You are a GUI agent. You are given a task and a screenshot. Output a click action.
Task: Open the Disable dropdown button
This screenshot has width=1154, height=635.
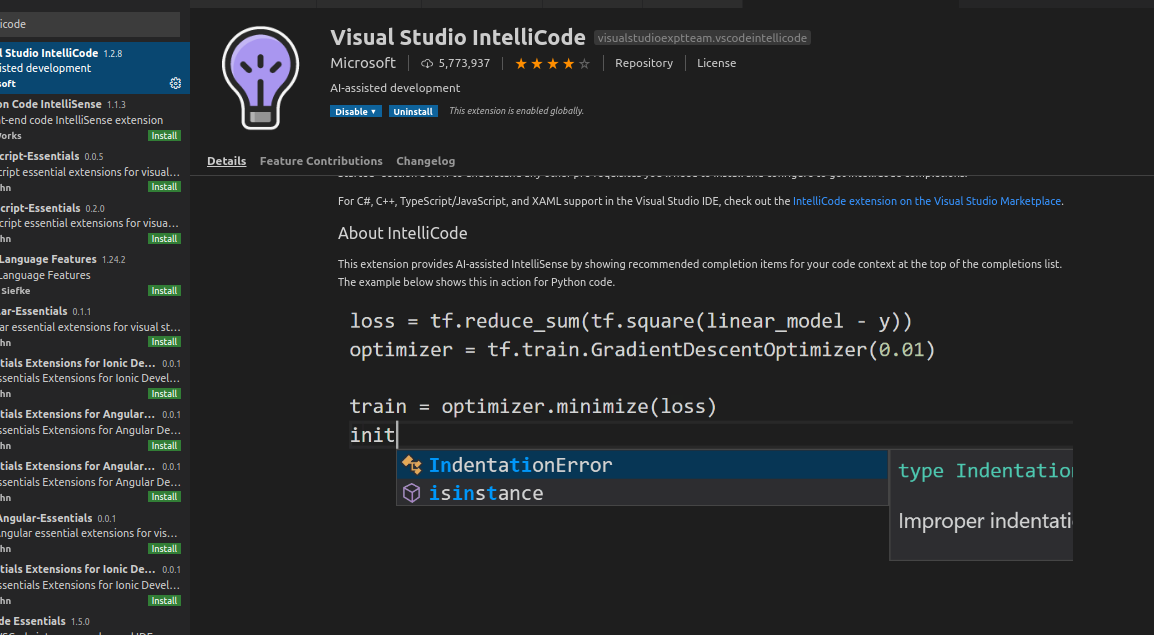pyautogui.click(x=356, y=111)
